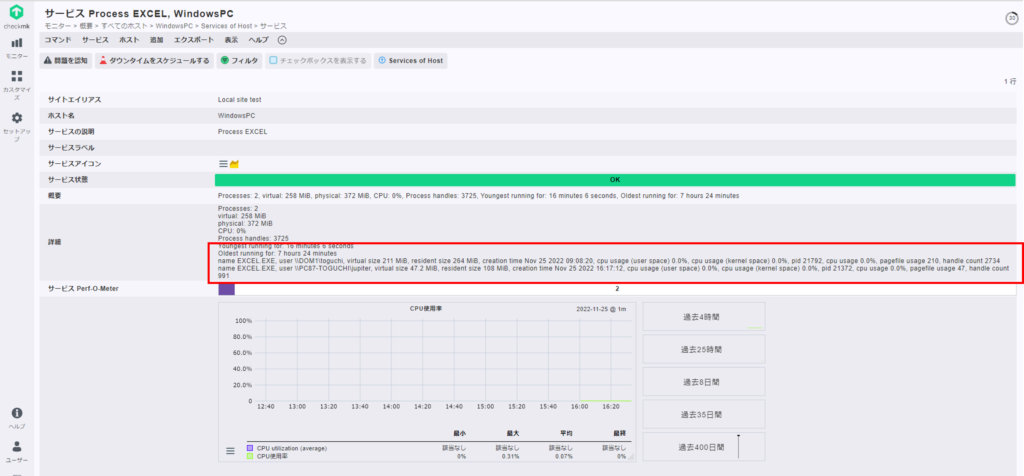The height and width of the screenshot is (476, 1024).
Task: Click the Services of Host button
Action: (411, 61)
